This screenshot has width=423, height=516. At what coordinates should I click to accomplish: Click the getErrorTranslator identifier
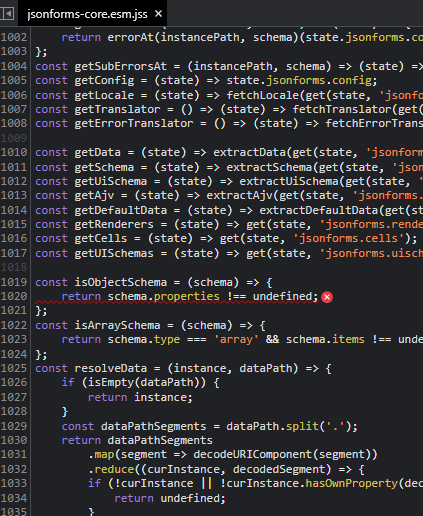point(134,123)
